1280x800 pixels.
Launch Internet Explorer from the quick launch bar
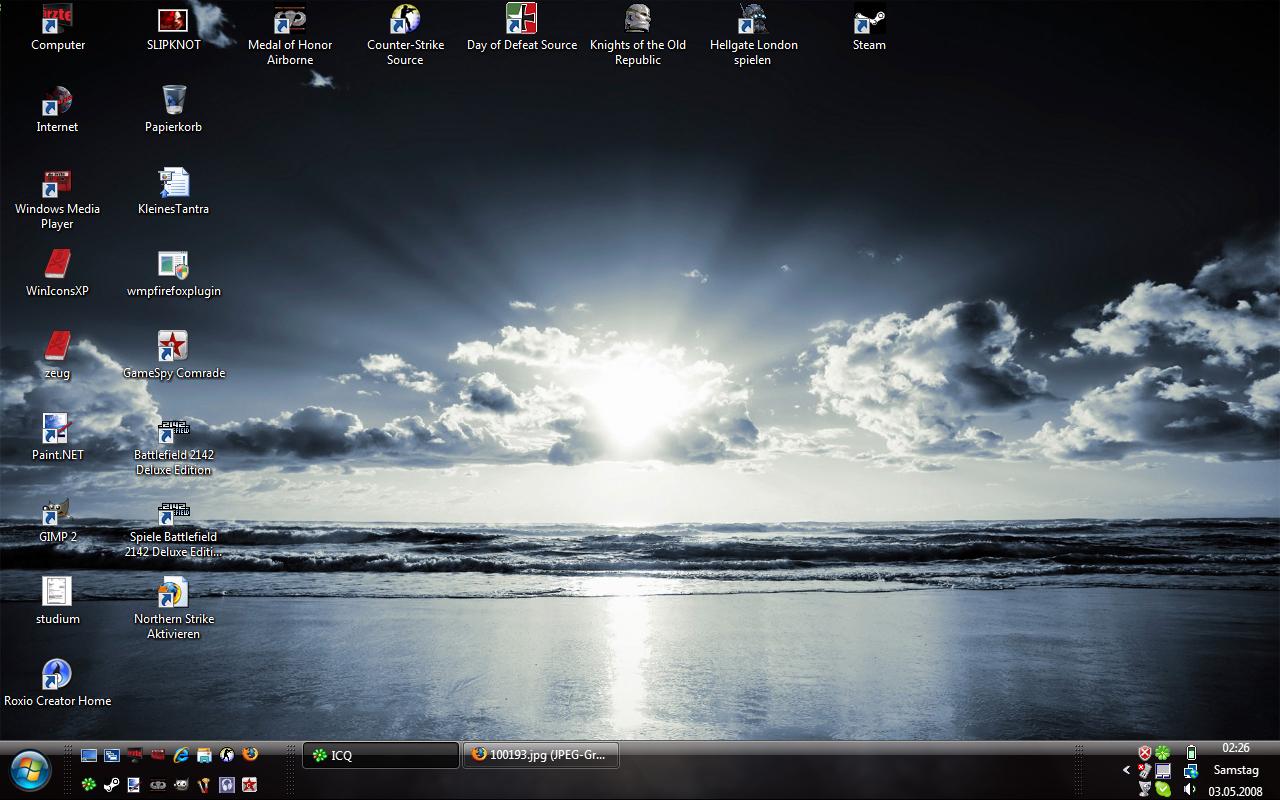pyautogui.click(x=181, y=755)
